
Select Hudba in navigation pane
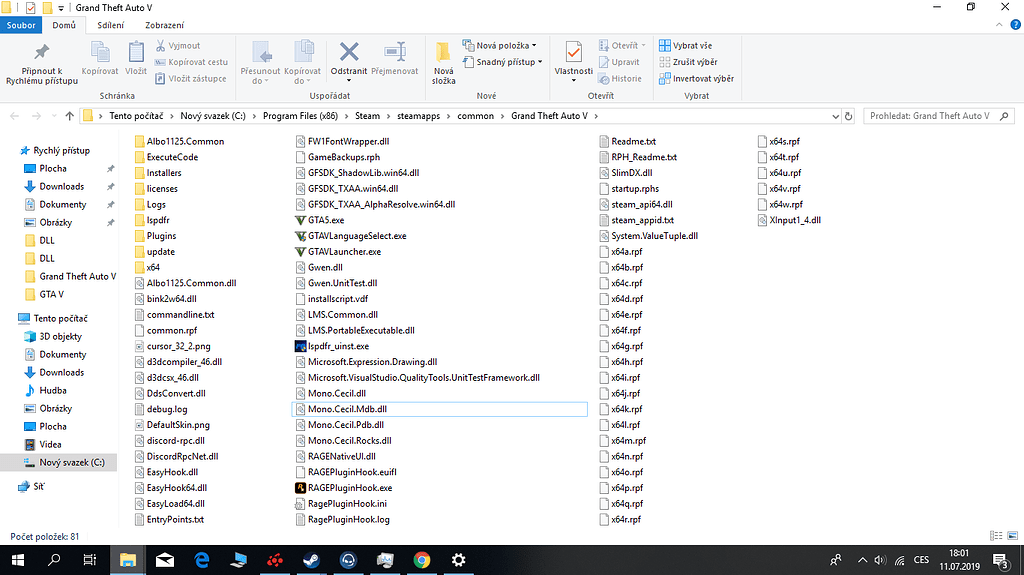tap(53, 390)
